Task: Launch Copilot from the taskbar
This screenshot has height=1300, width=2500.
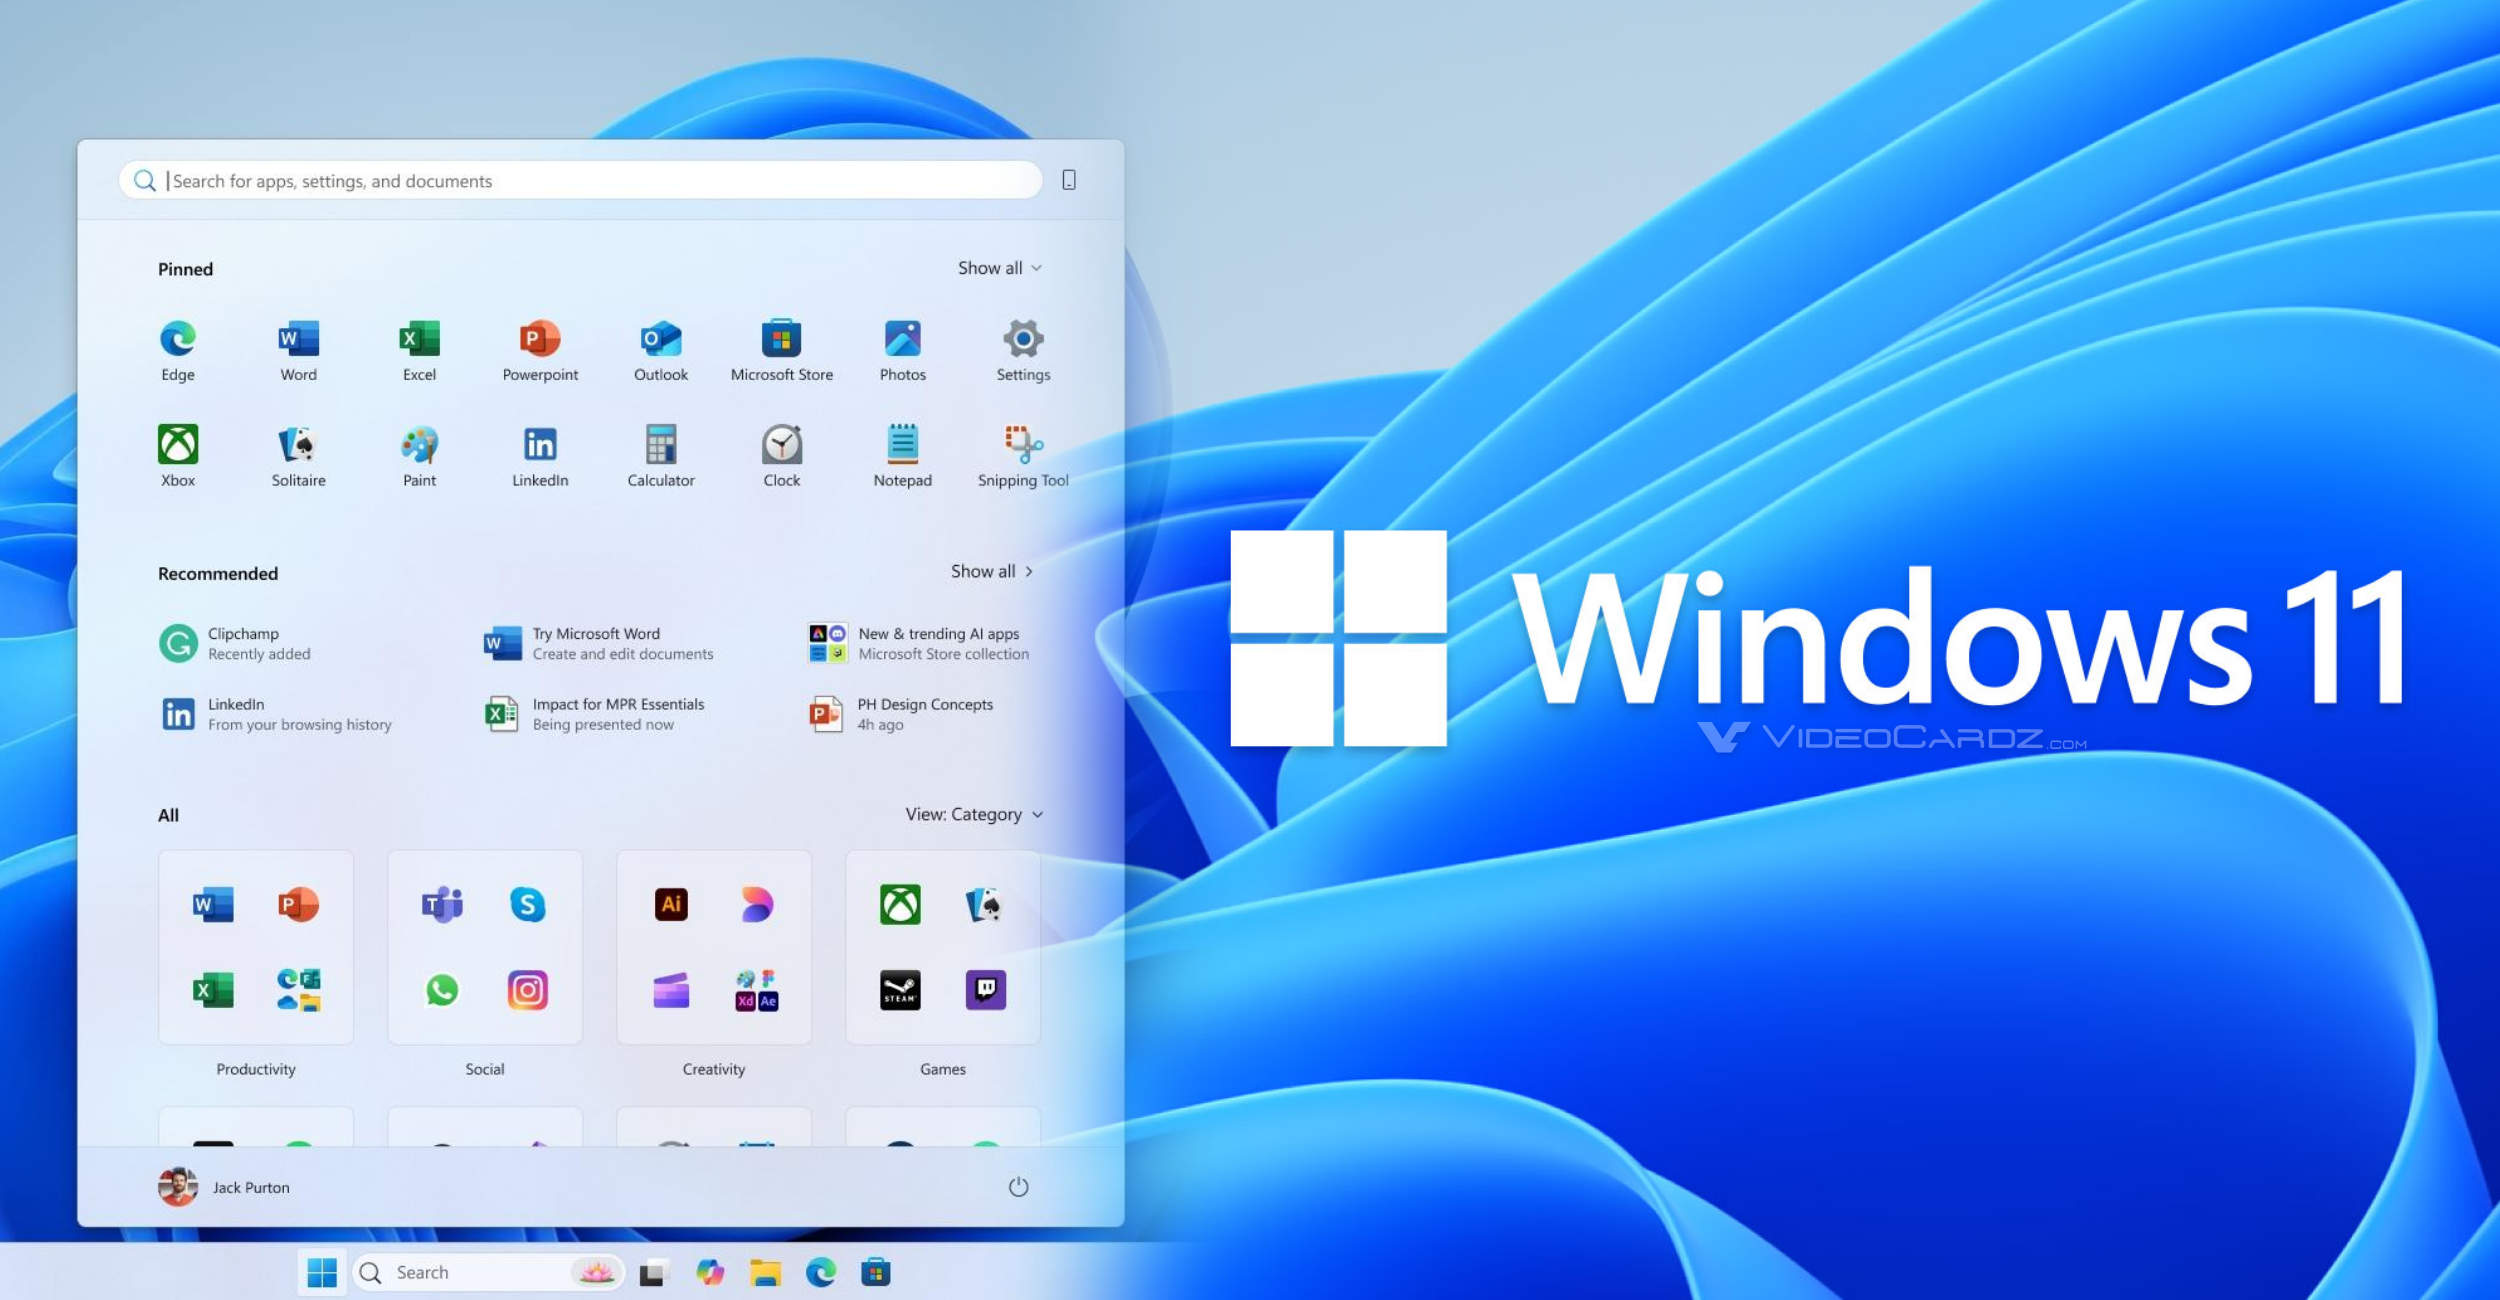Action: [x=710, y=1273]
